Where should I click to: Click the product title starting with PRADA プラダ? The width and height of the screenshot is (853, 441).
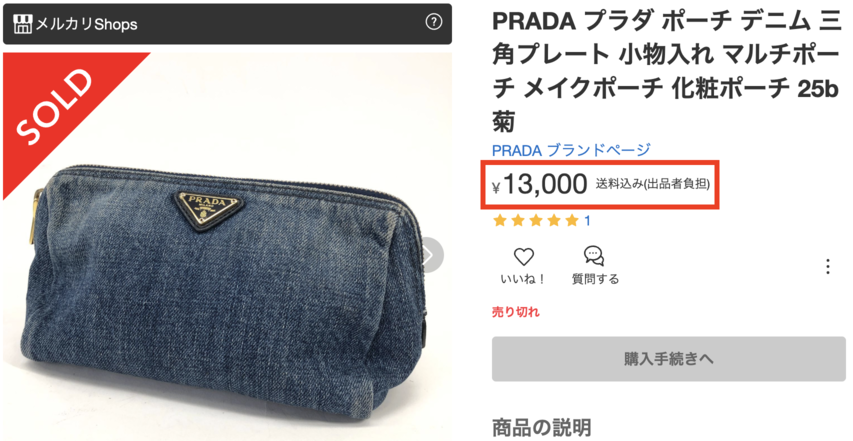(666, 72)
